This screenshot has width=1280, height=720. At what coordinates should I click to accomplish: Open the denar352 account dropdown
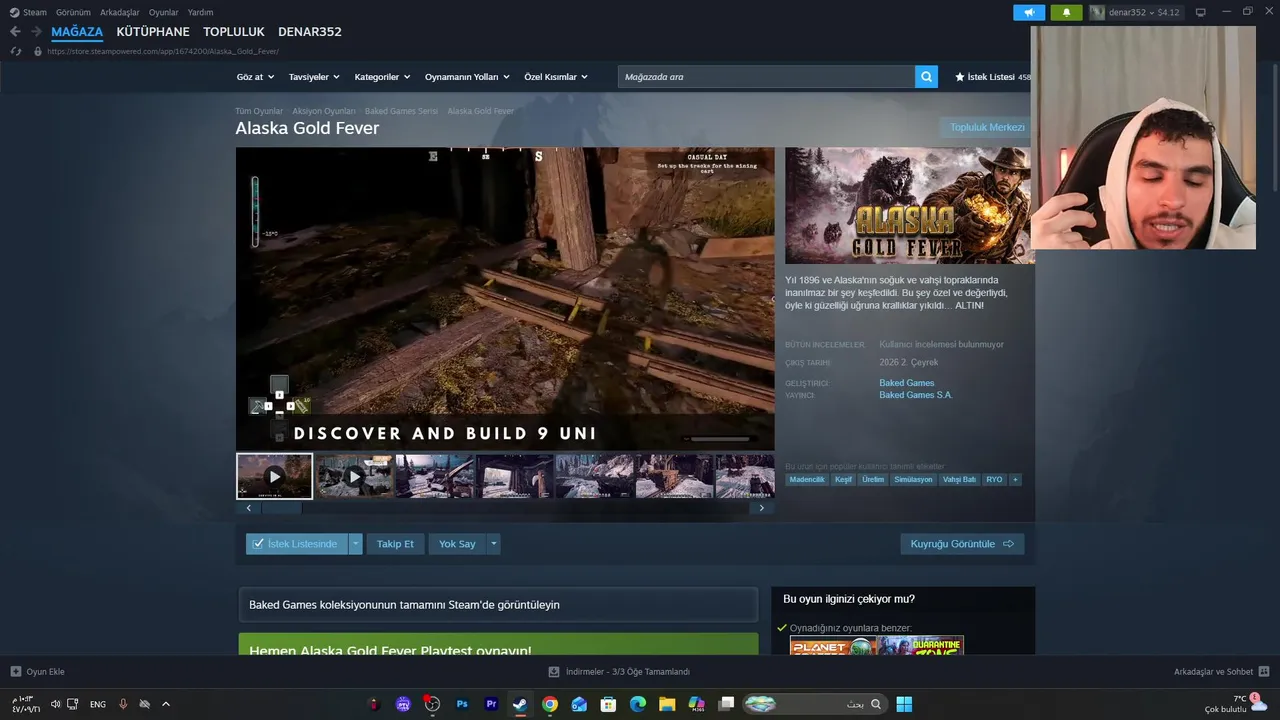point(1136,12)
